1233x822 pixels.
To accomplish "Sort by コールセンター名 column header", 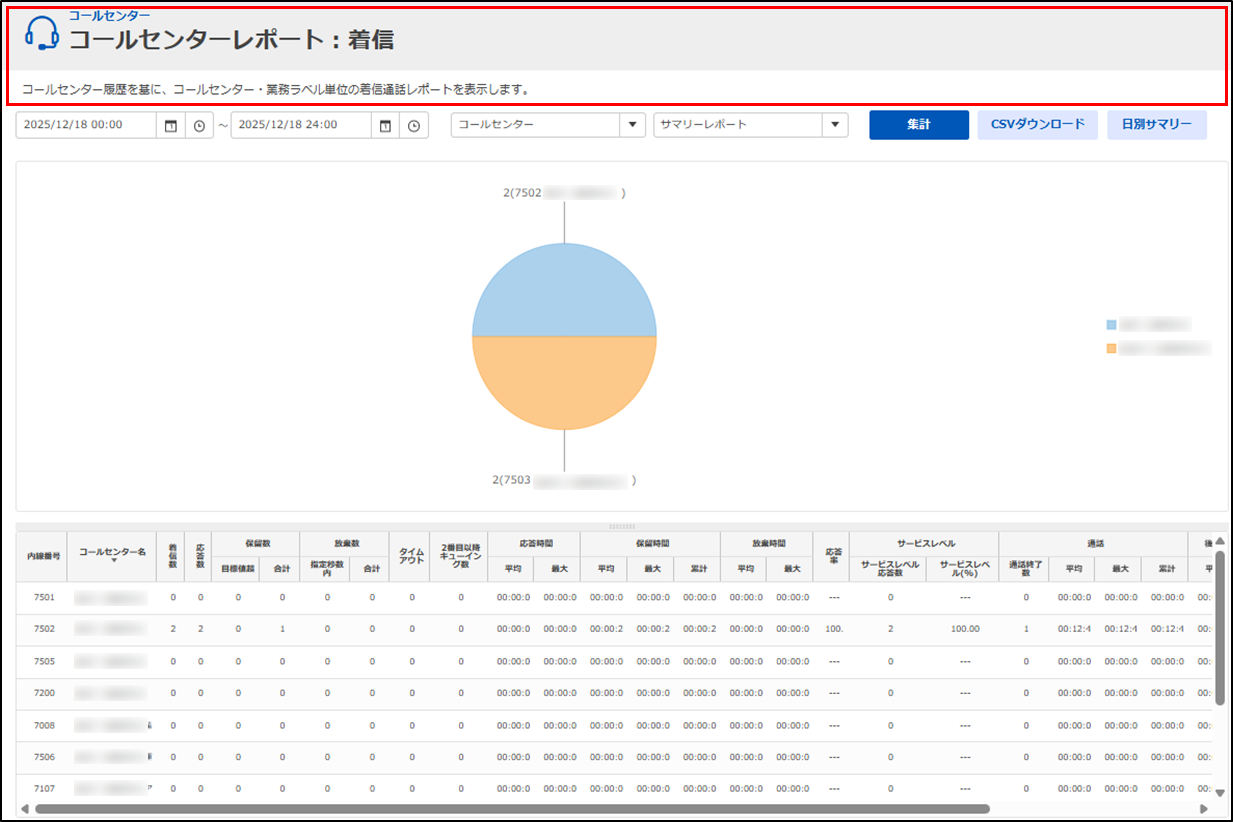I will point(113,553).
